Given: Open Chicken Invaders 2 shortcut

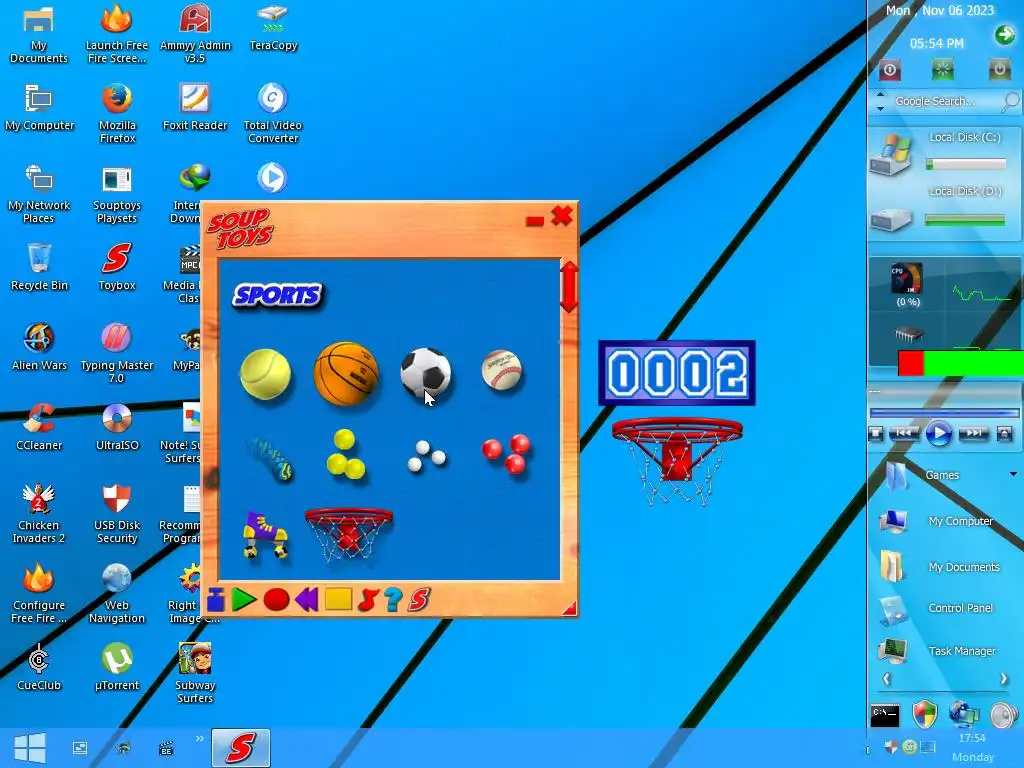Looking at the screenshot, I should pyautogui.click(x=39, y=513).
